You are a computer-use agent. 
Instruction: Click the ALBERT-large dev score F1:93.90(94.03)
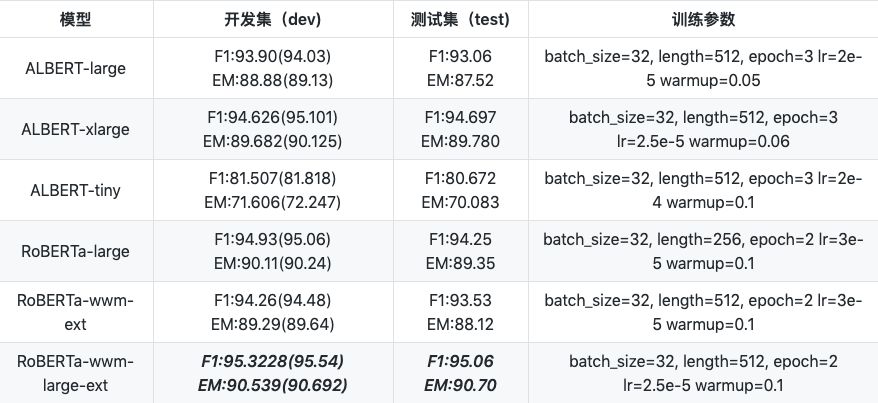click(269, 57)
